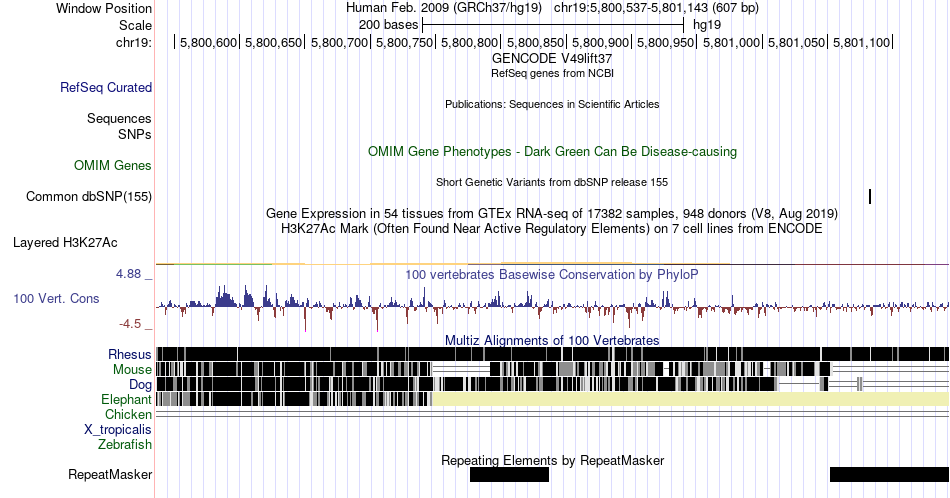This screenshot has height=498, width=950.
Task: Select the Chicken alignment row label
Action: pos(128,414)
